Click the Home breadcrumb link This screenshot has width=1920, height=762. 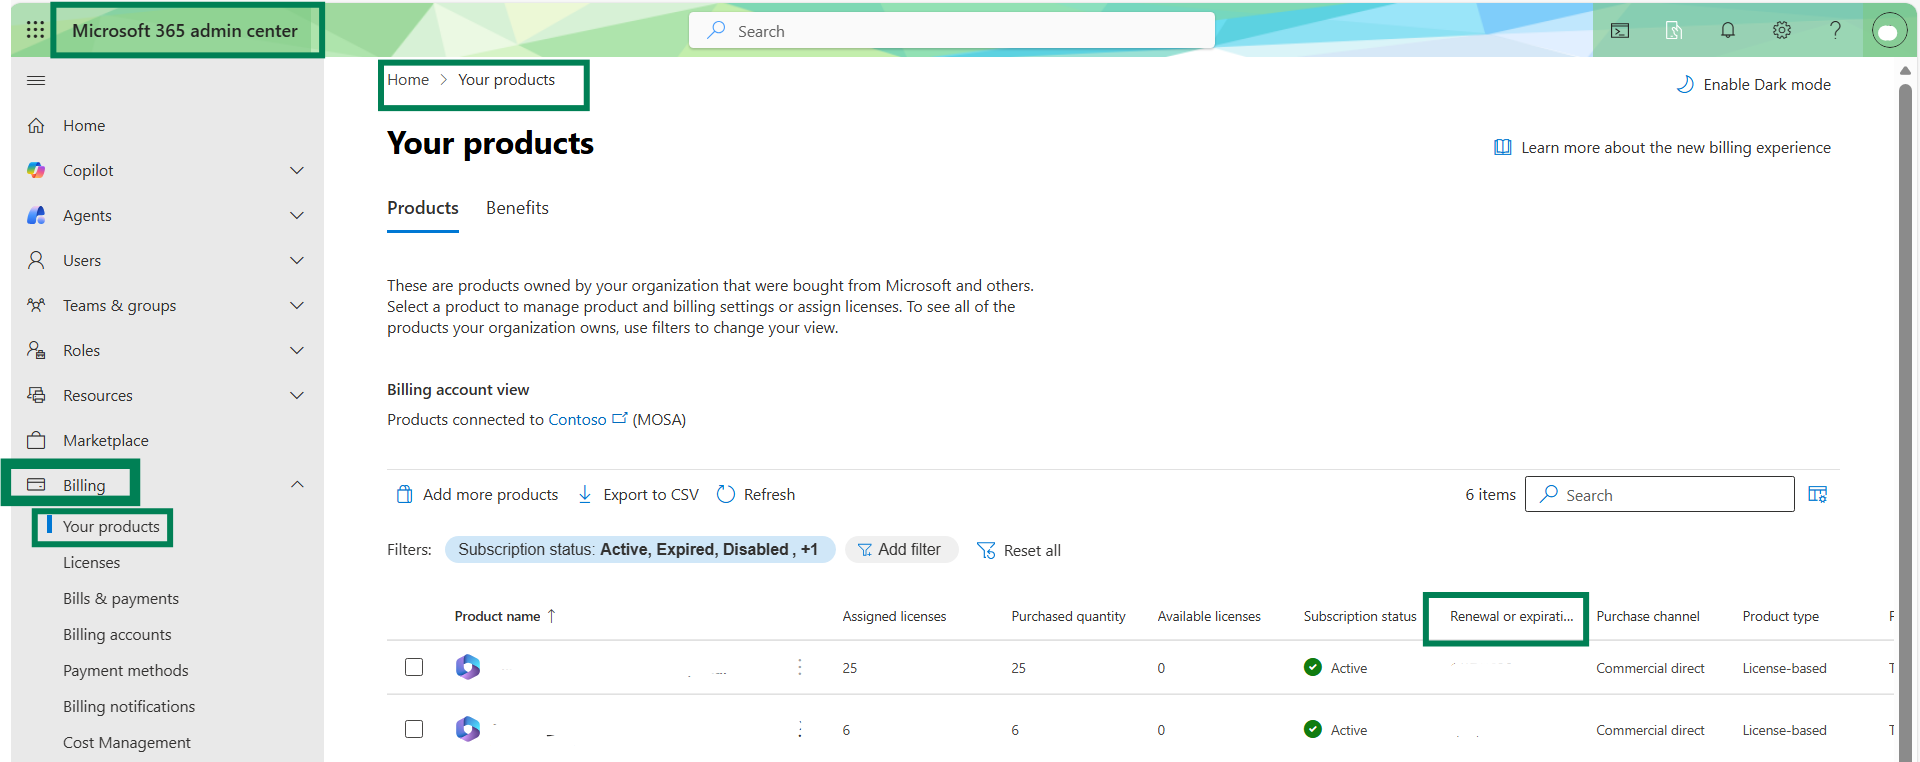[x=408, y=80]
